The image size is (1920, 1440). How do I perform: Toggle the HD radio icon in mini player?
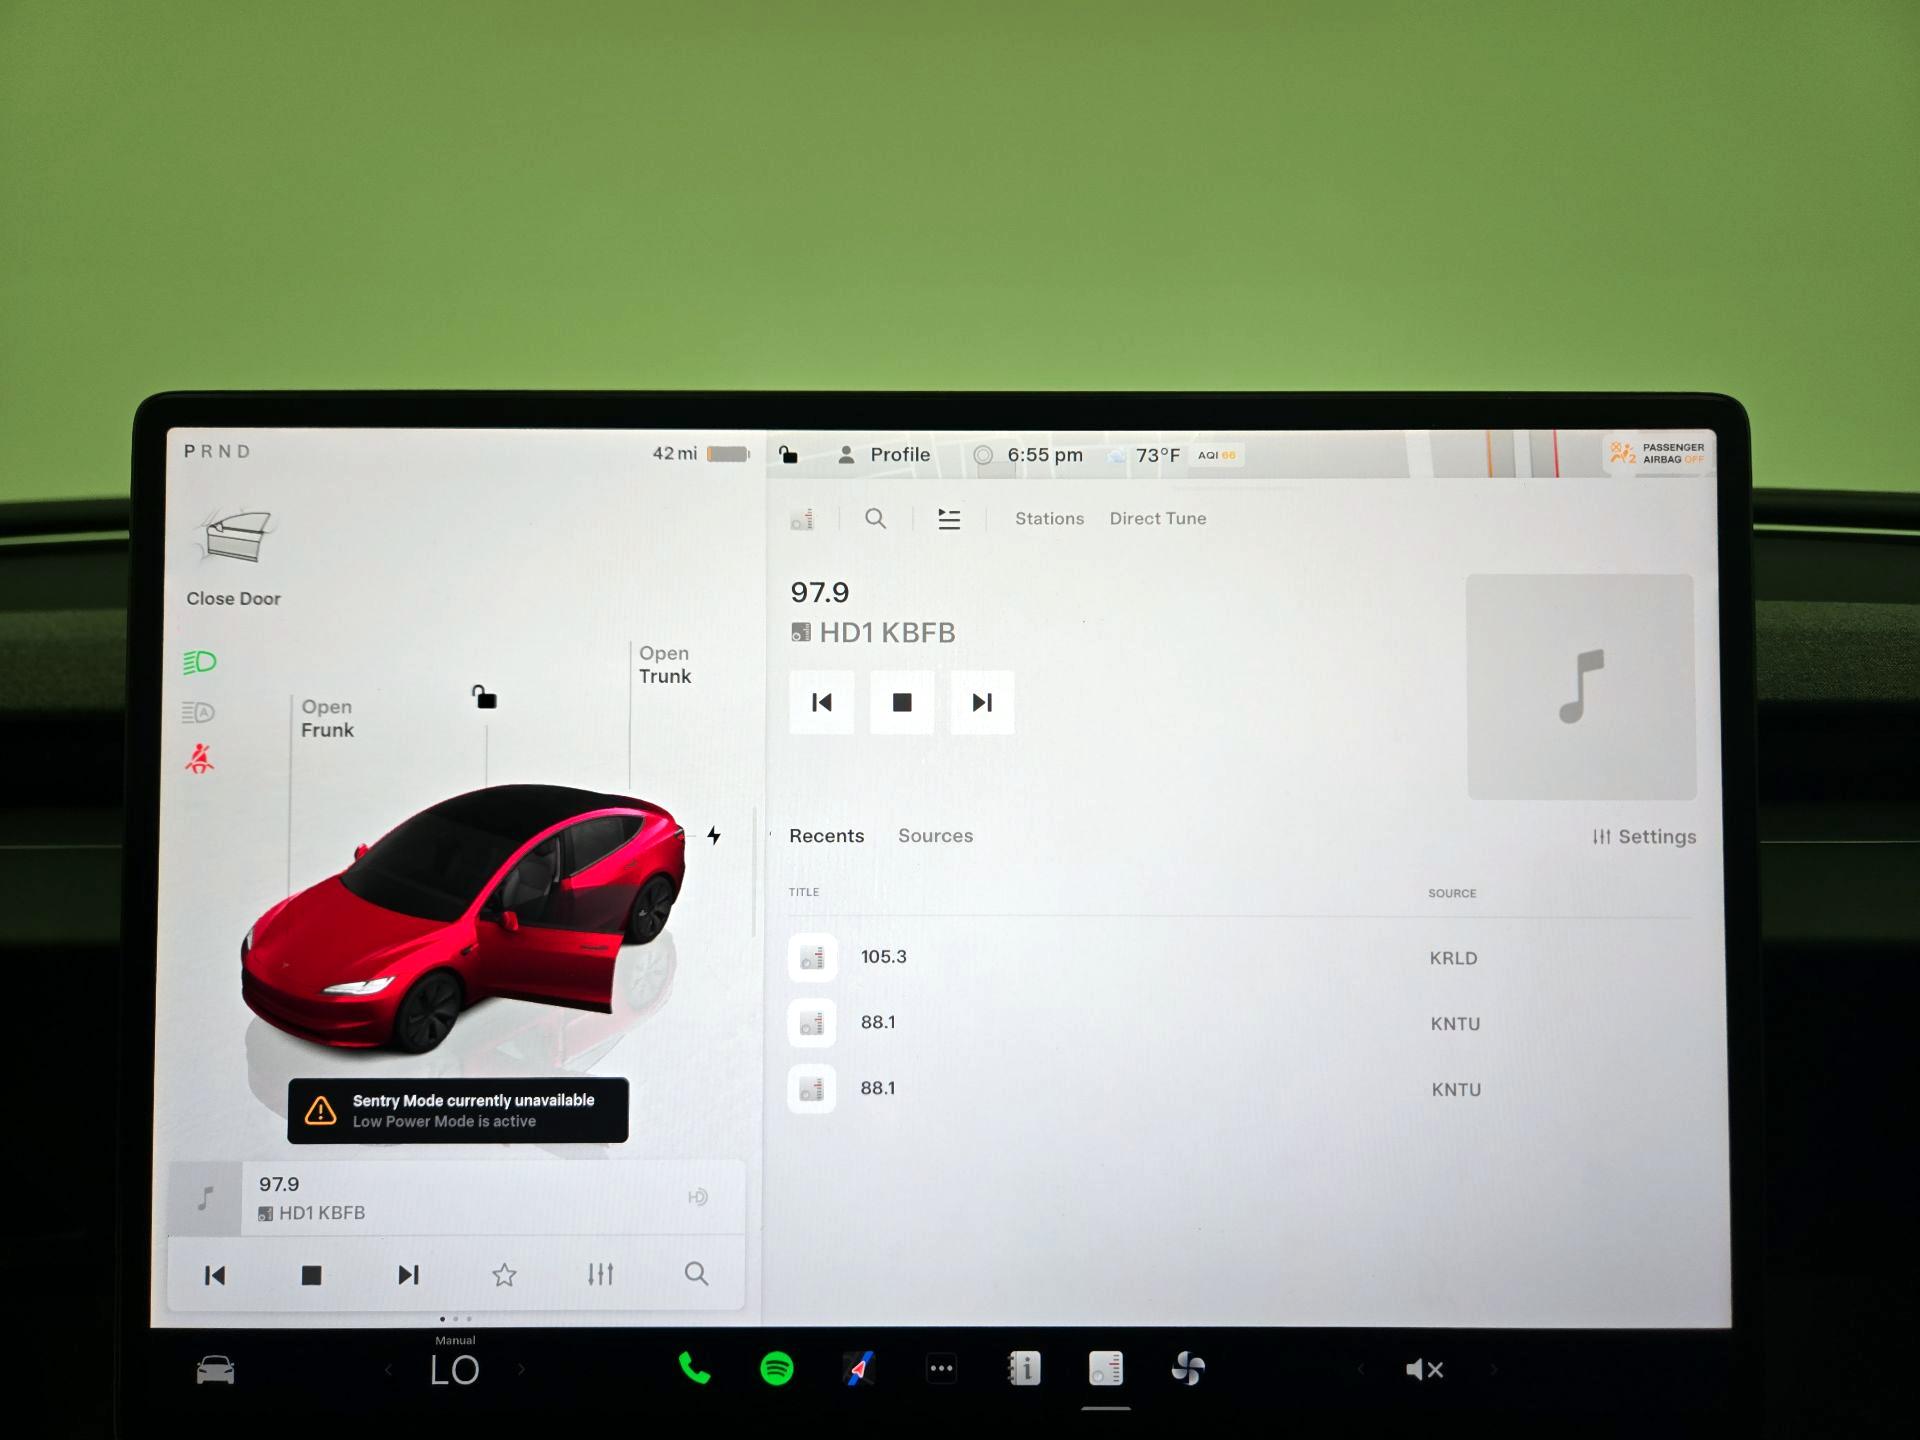click(698, 1197)
